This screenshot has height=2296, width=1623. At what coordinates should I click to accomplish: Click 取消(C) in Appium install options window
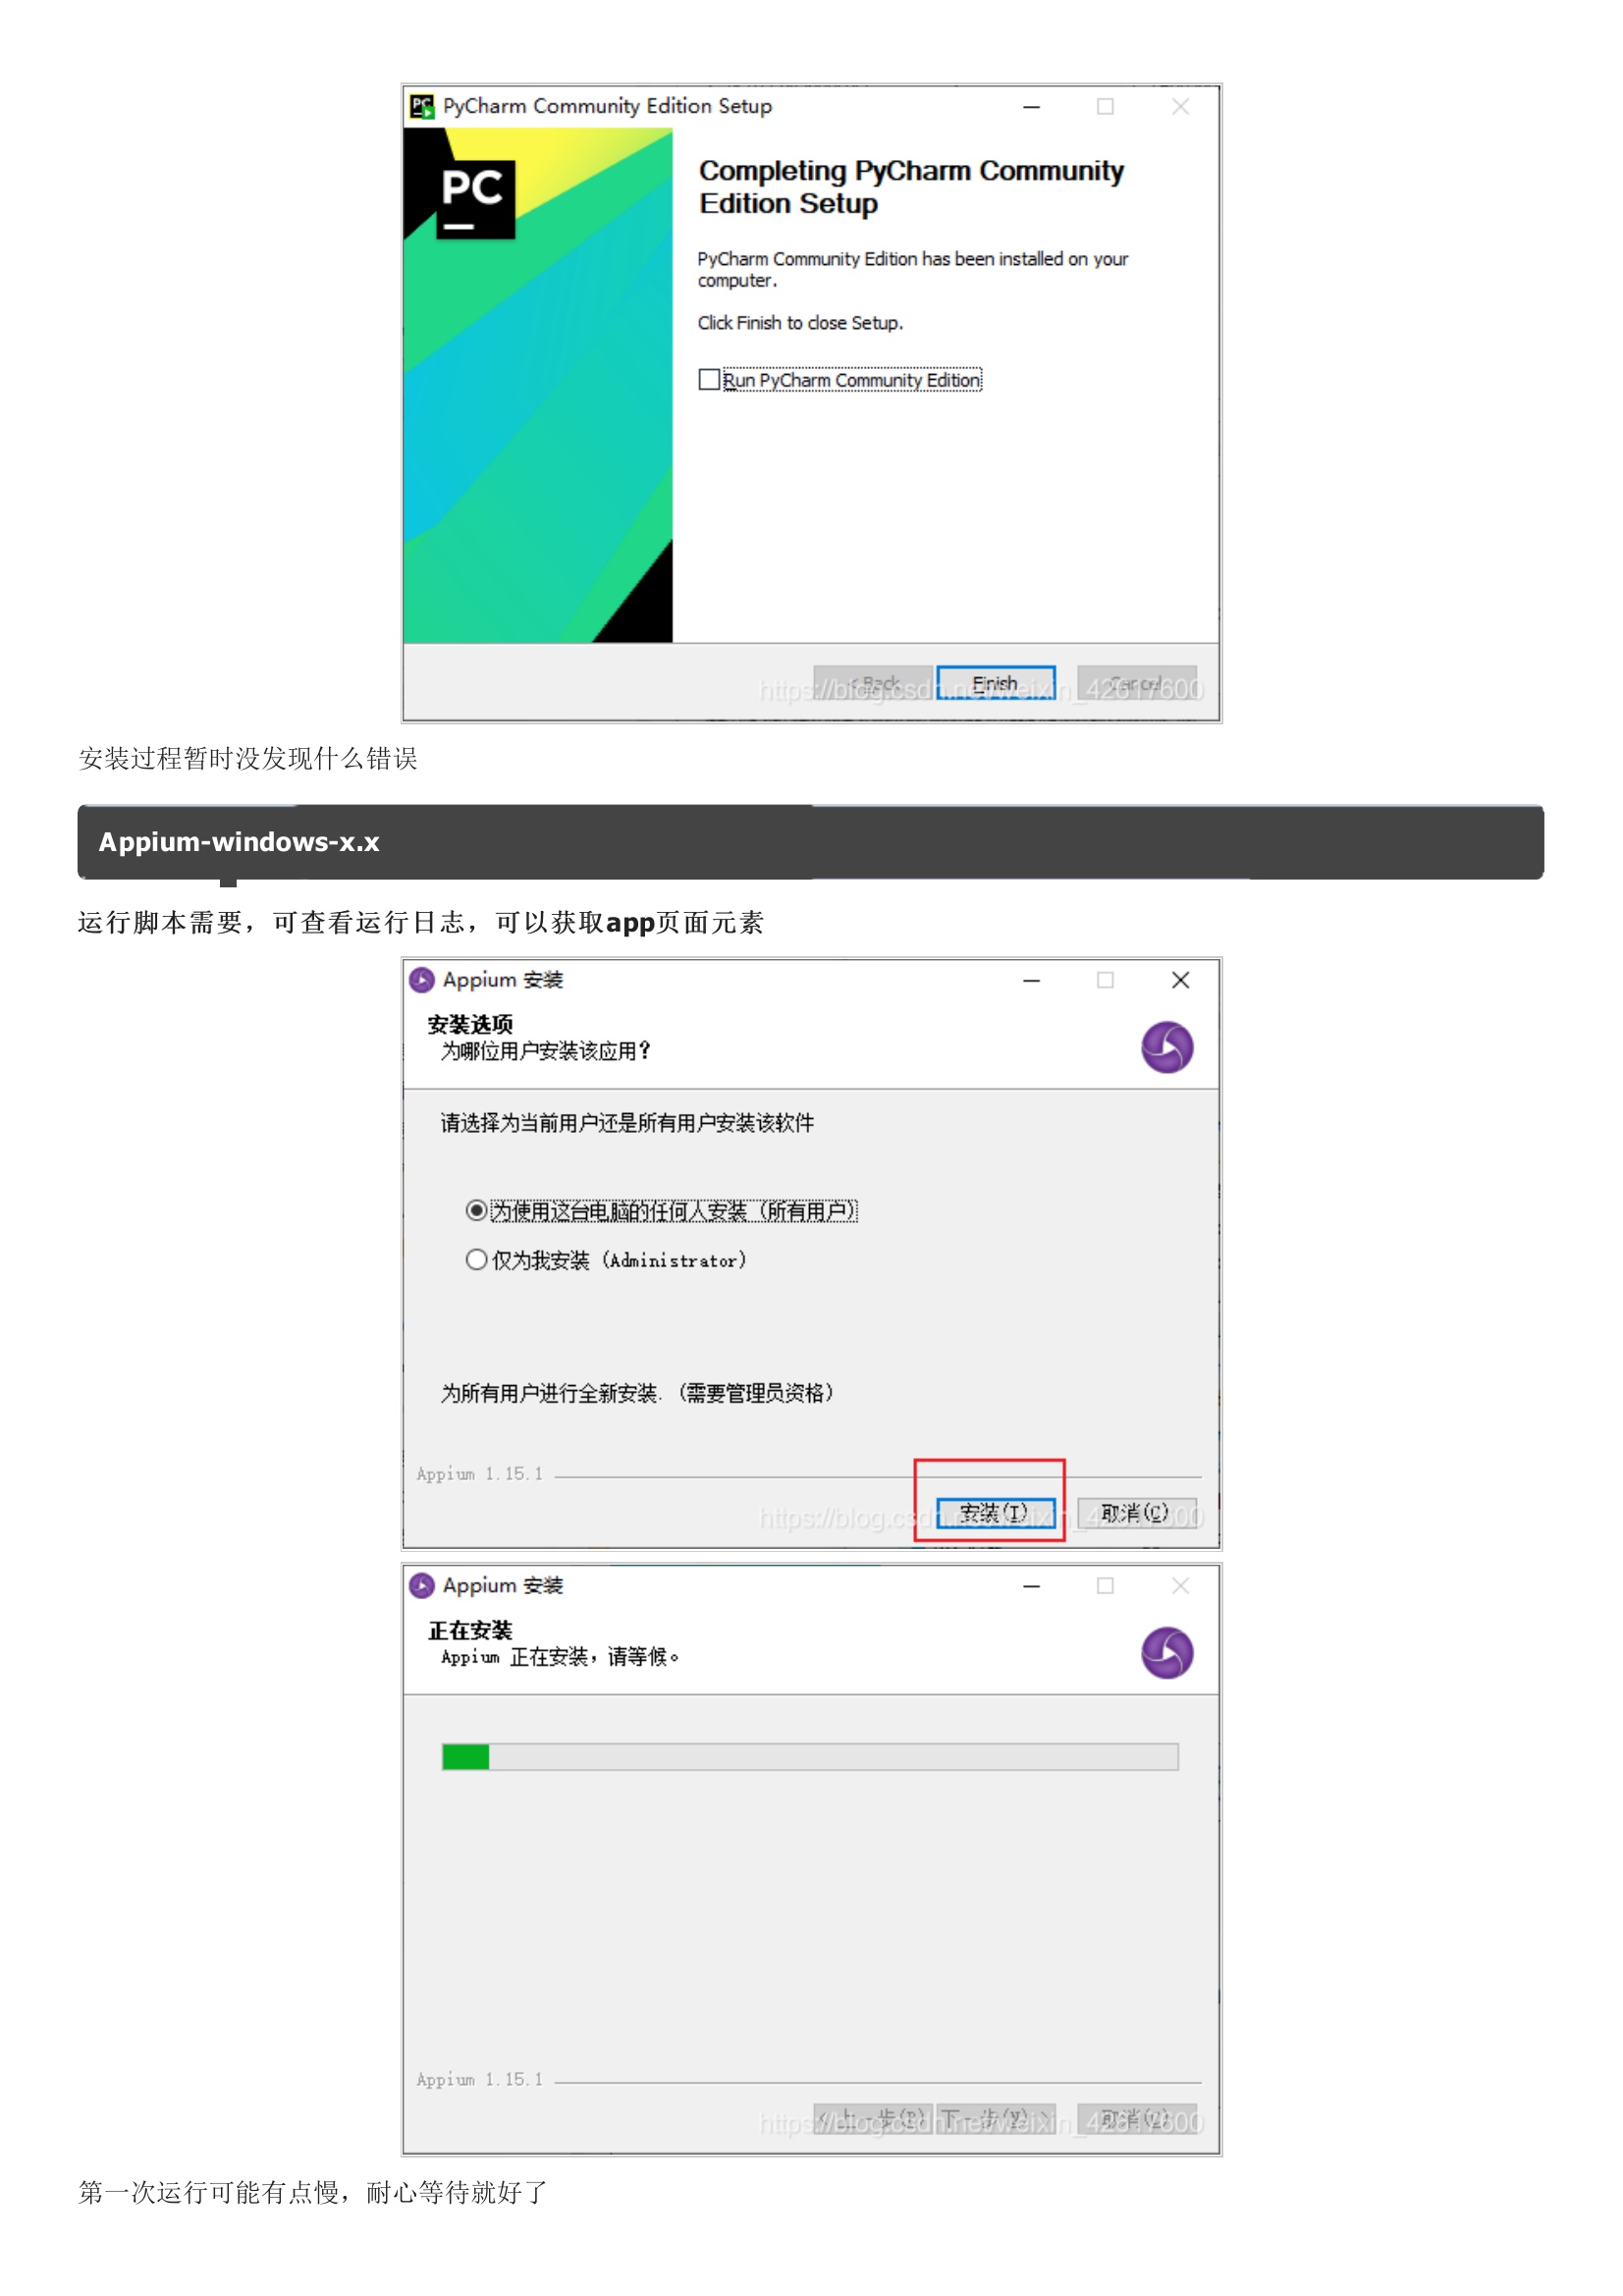pyautogui.click(x=1136, y=1513)
